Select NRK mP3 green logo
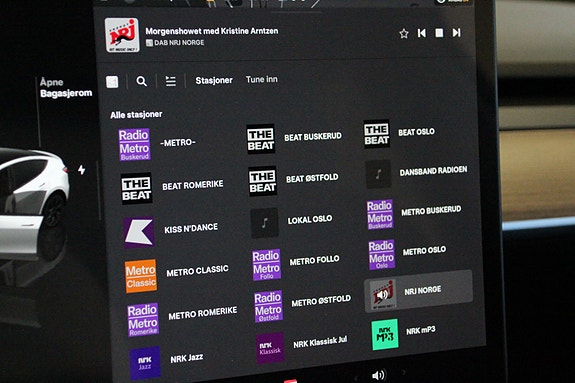This screenshot has width=575, height=383. click(385, 334)
